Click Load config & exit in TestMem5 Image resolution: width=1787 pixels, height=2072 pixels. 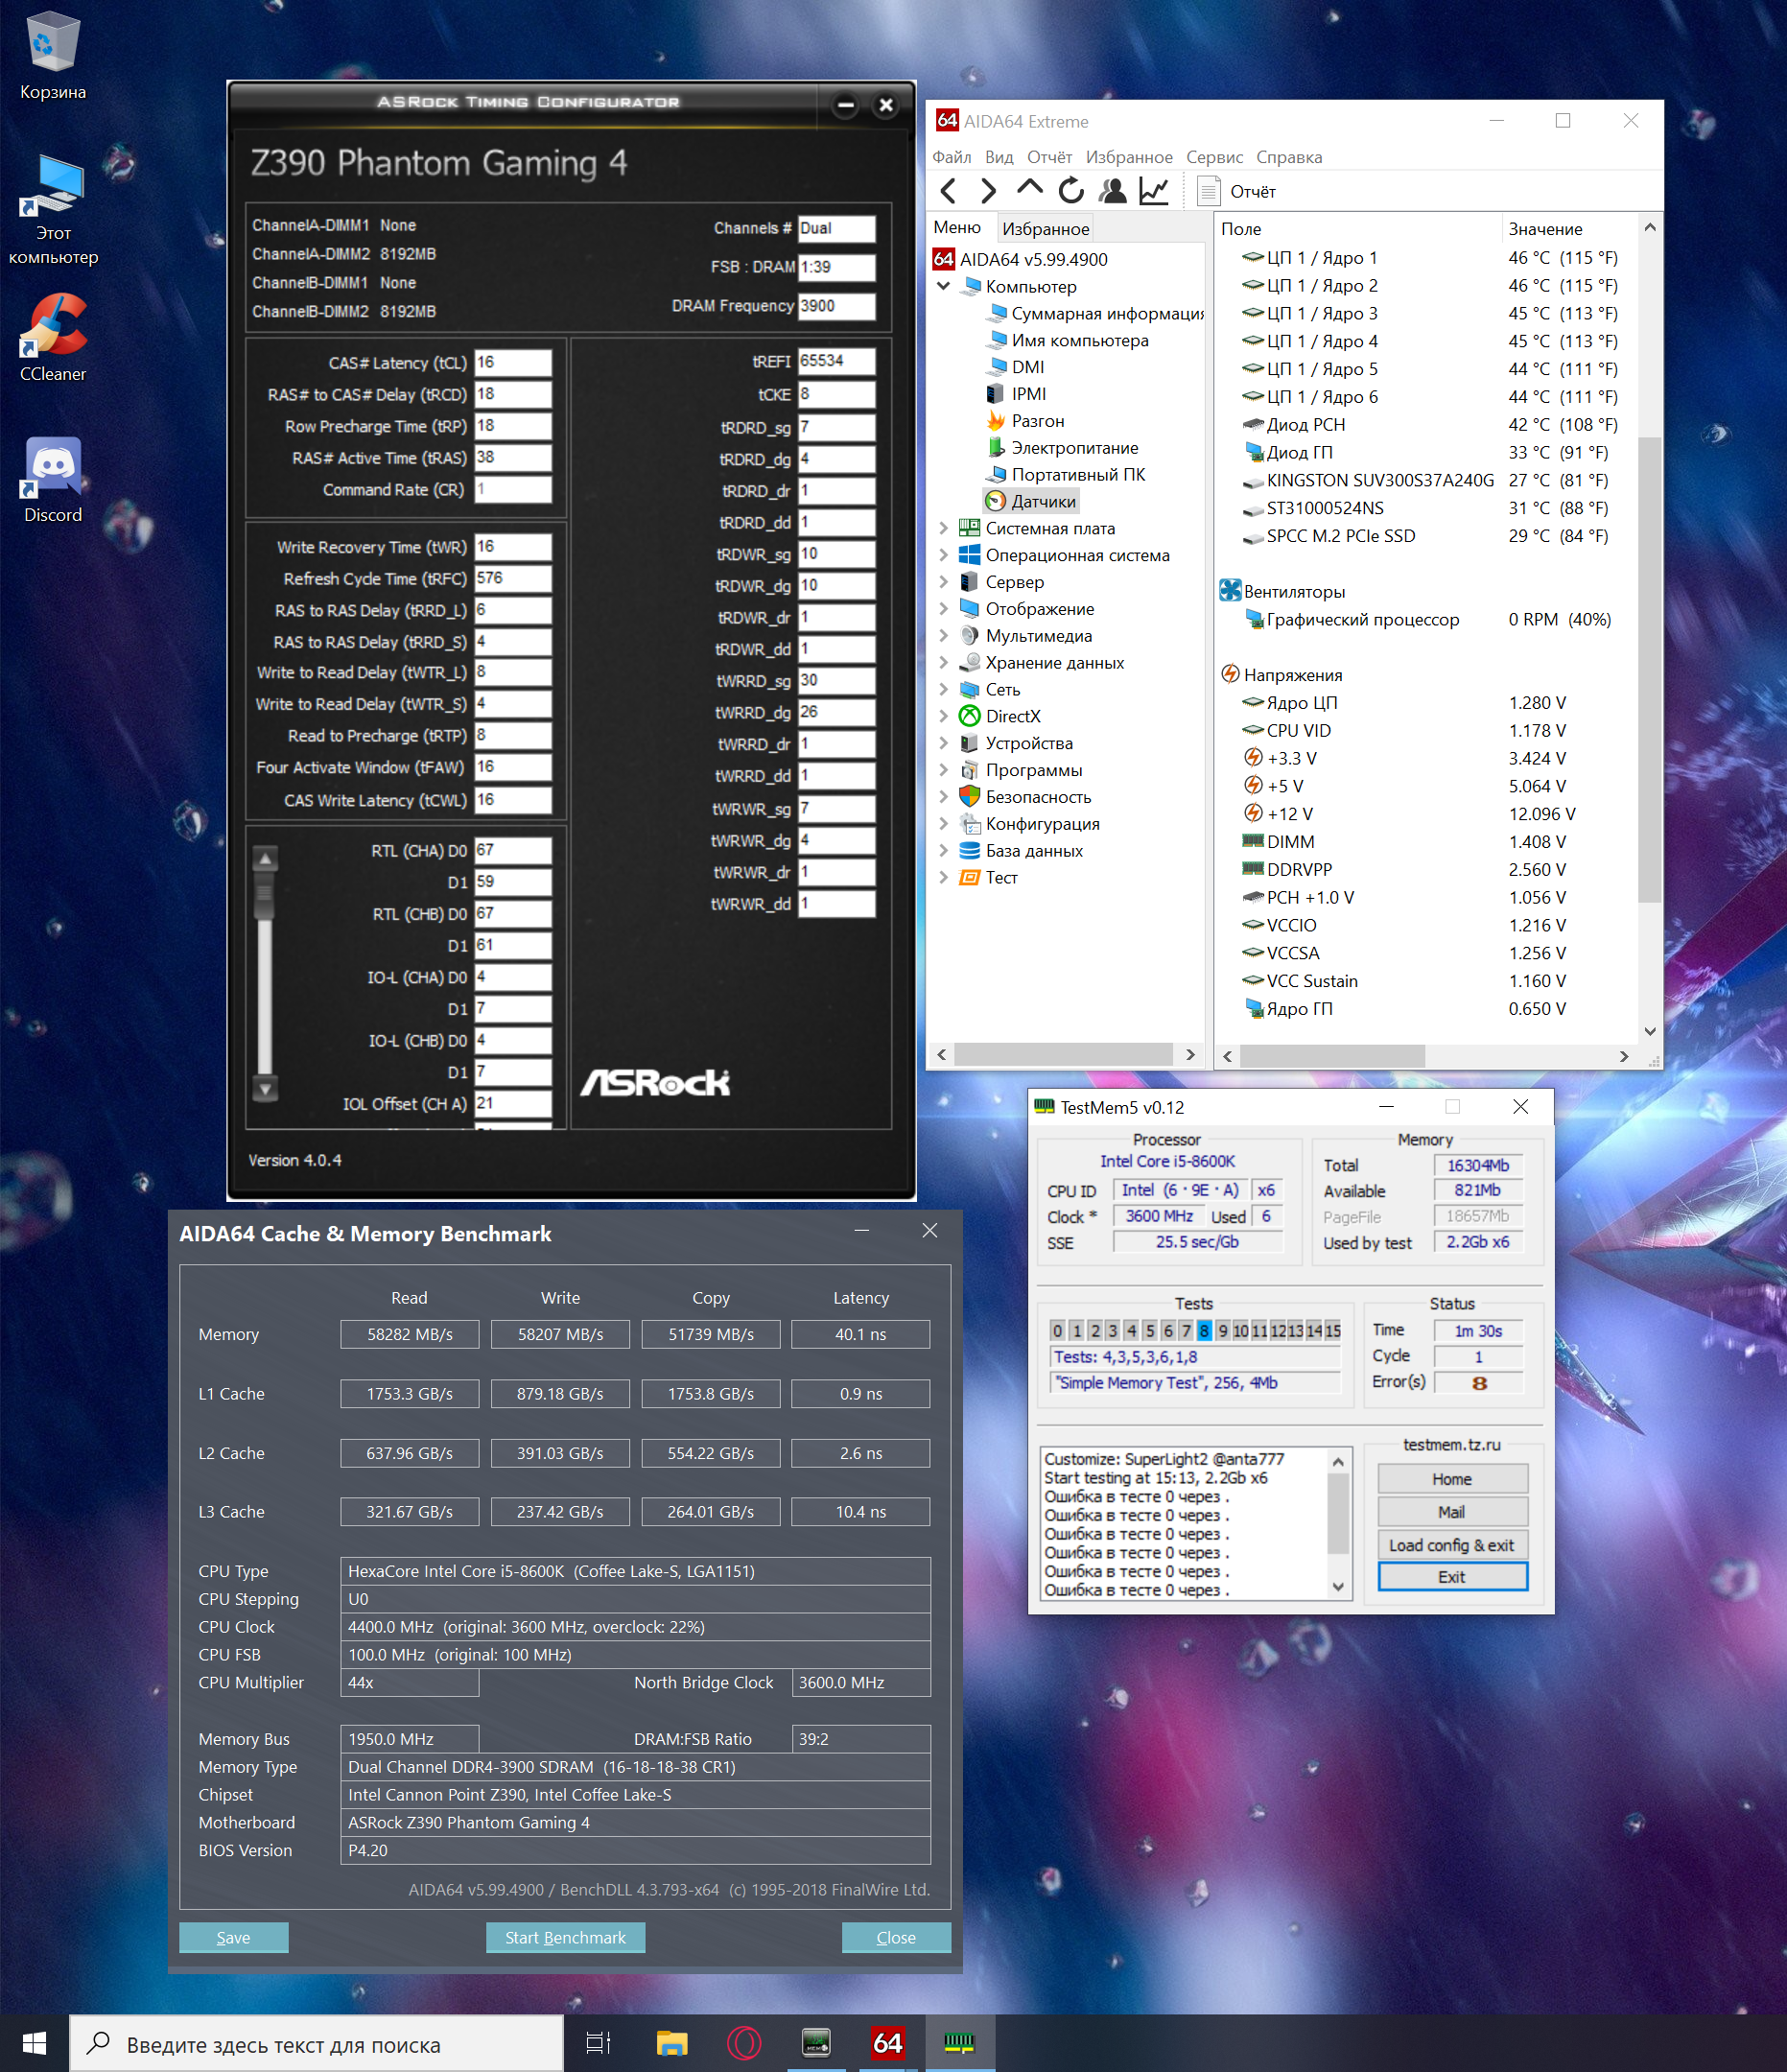1452,1544
